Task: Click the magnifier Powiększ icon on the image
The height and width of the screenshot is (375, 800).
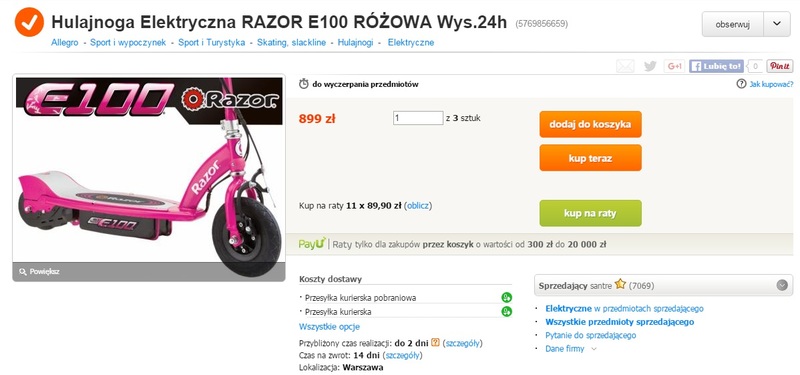Action: point(22,271)
